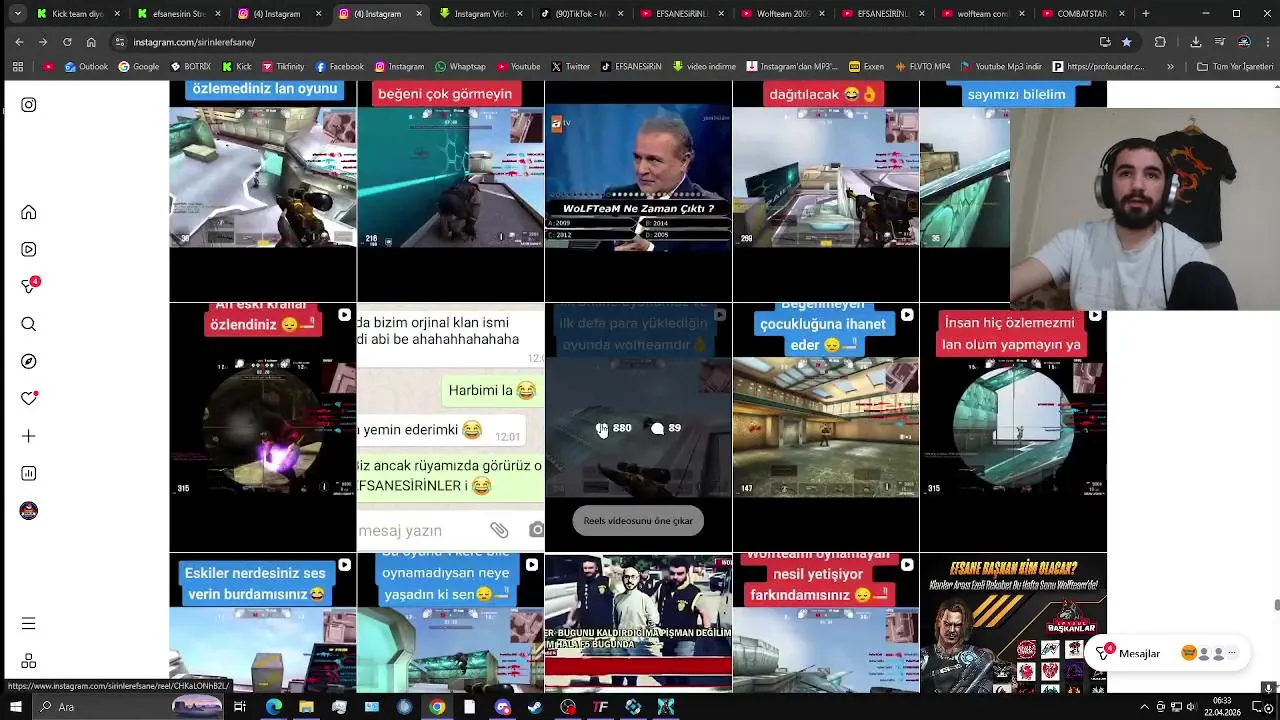Open Messages icon with badge in sidebar
Viewport: 1280px width, 720px height.
tap(30, 286)
